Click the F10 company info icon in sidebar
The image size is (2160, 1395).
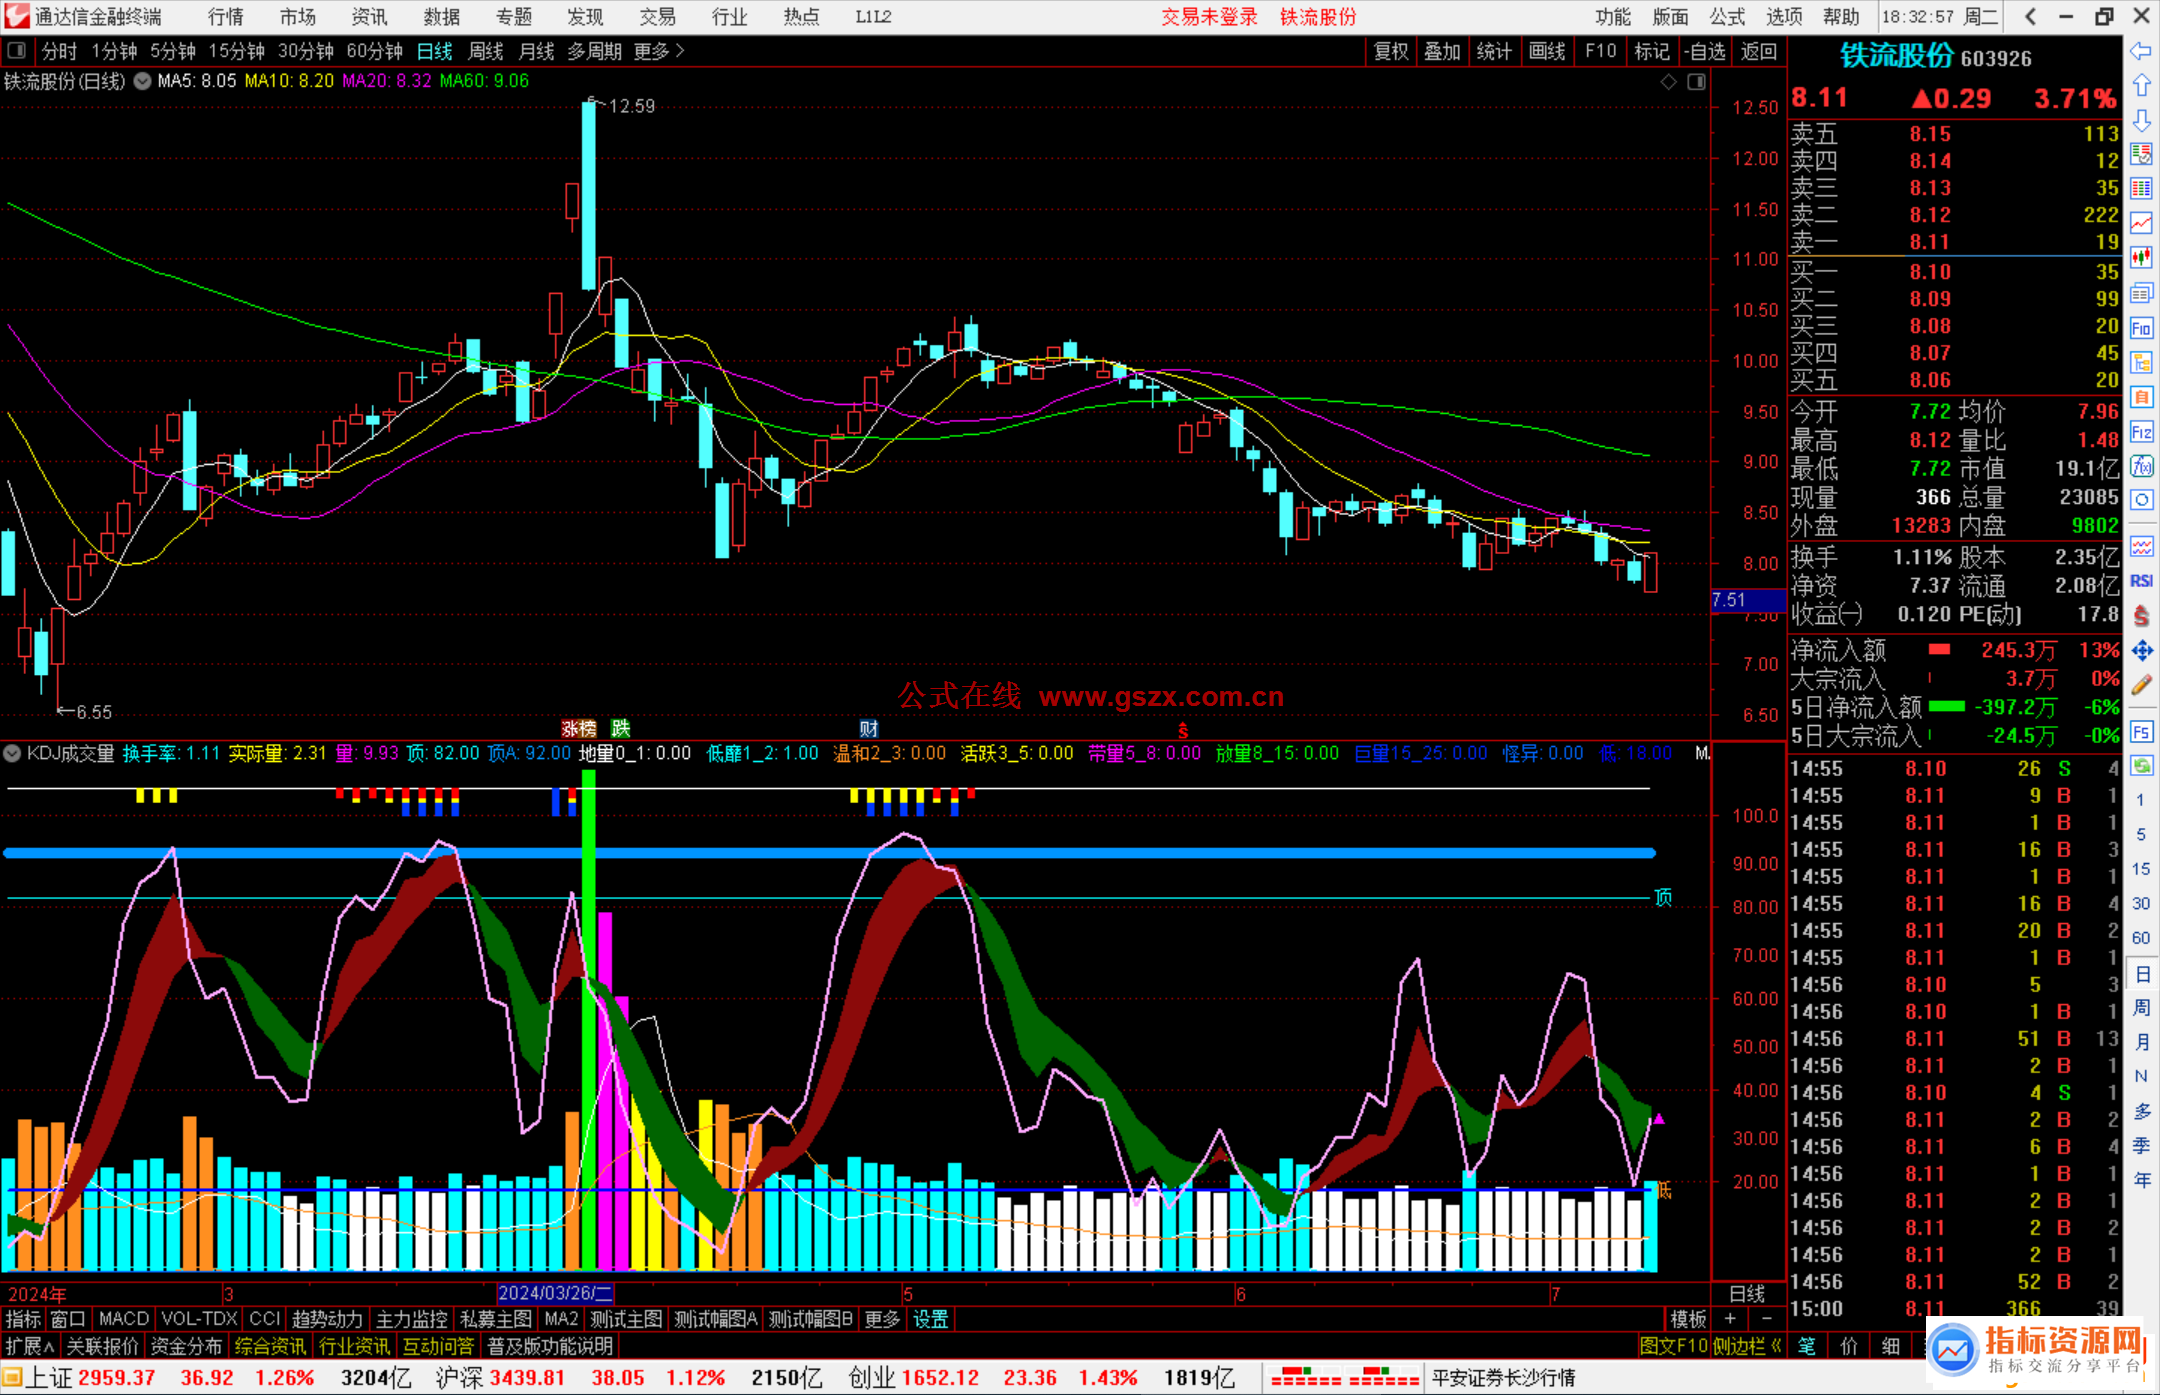[2141, 328]
